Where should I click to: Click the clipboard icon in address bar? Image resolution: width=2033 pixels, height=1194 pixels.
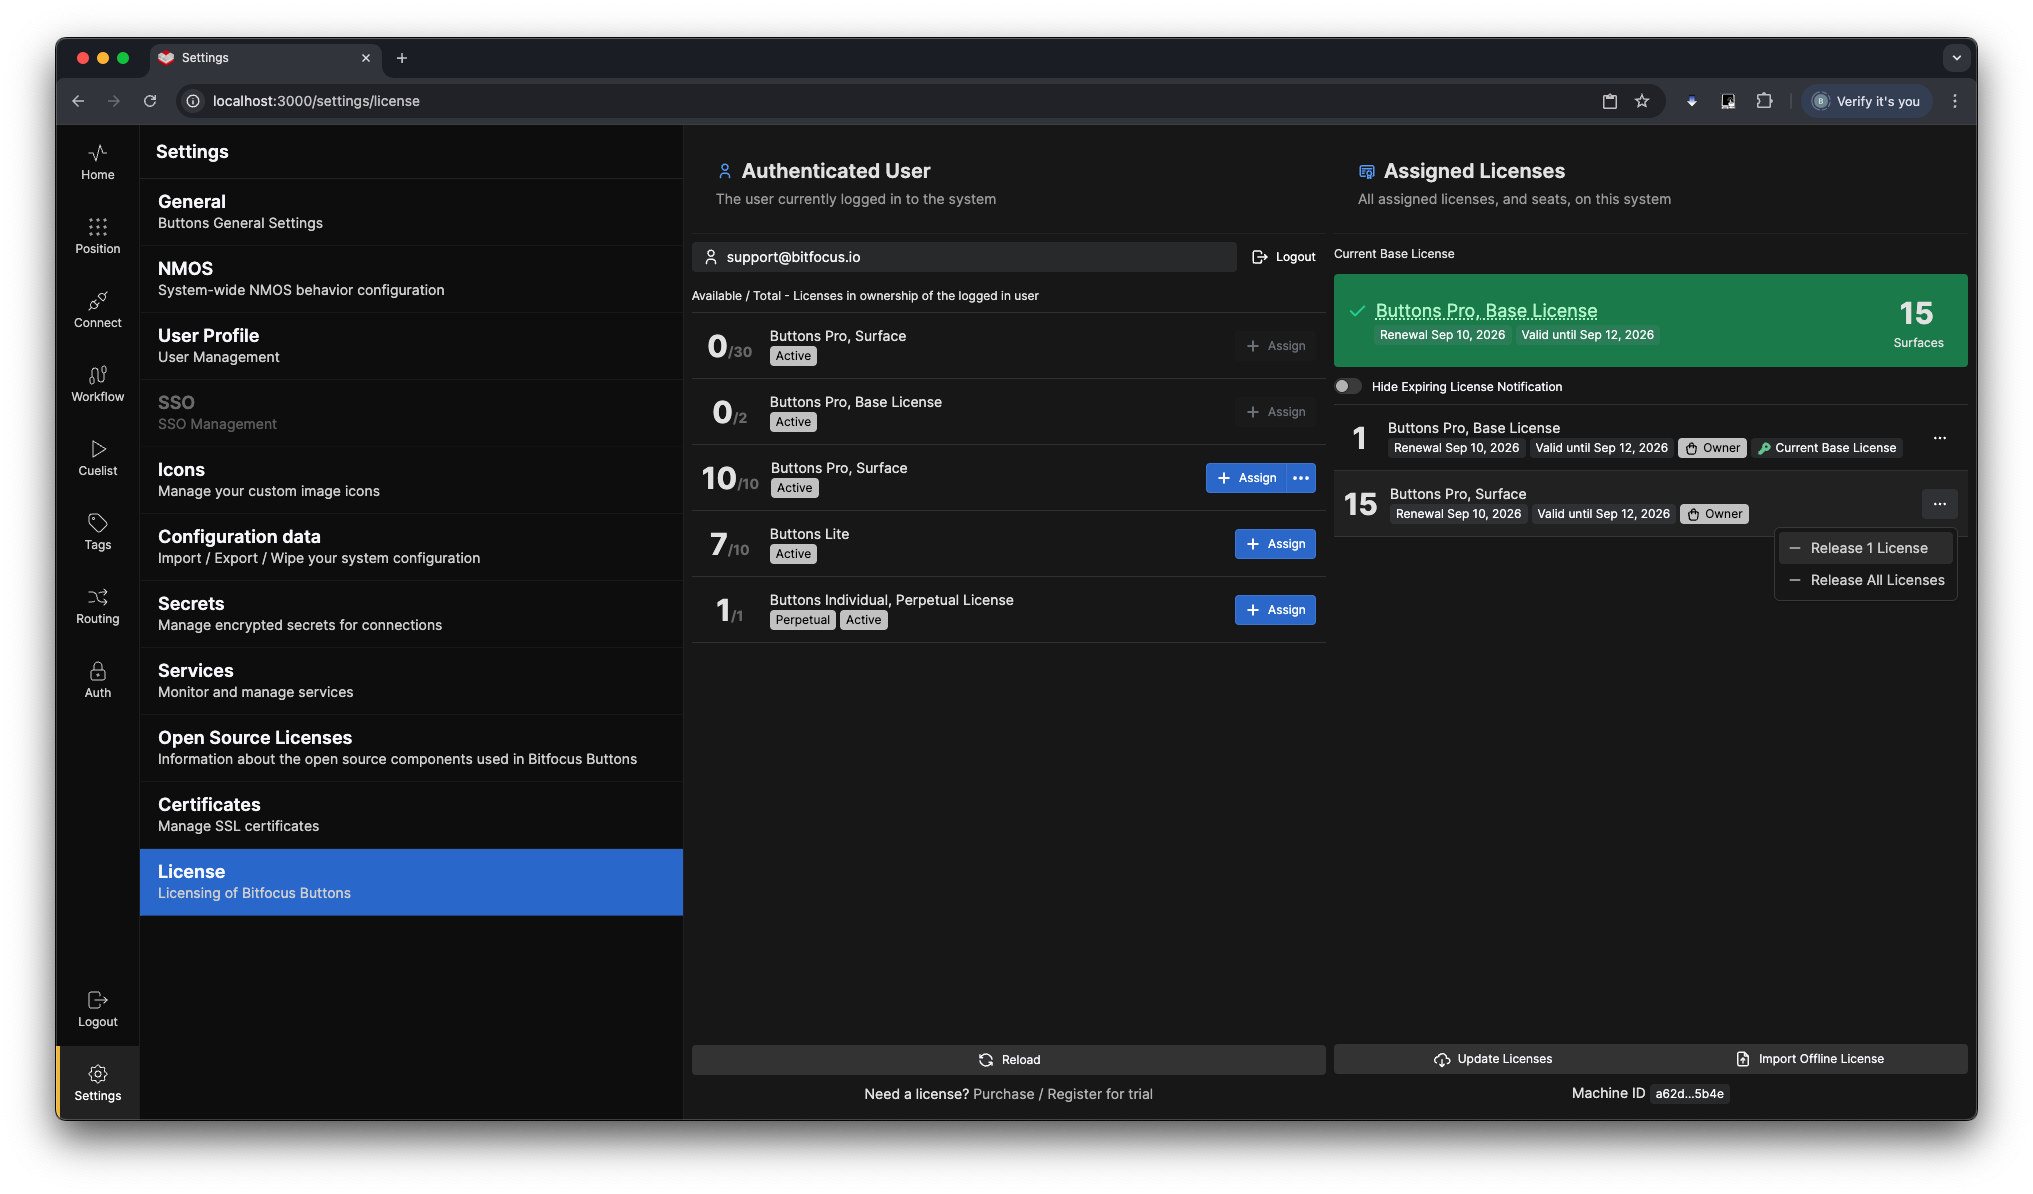click(1610, 101)
